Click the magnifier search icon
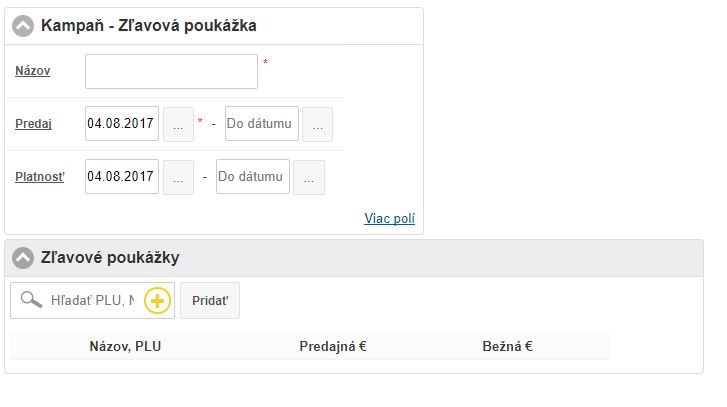This screenshot has height=407, width=727. (x=31, y=300)
